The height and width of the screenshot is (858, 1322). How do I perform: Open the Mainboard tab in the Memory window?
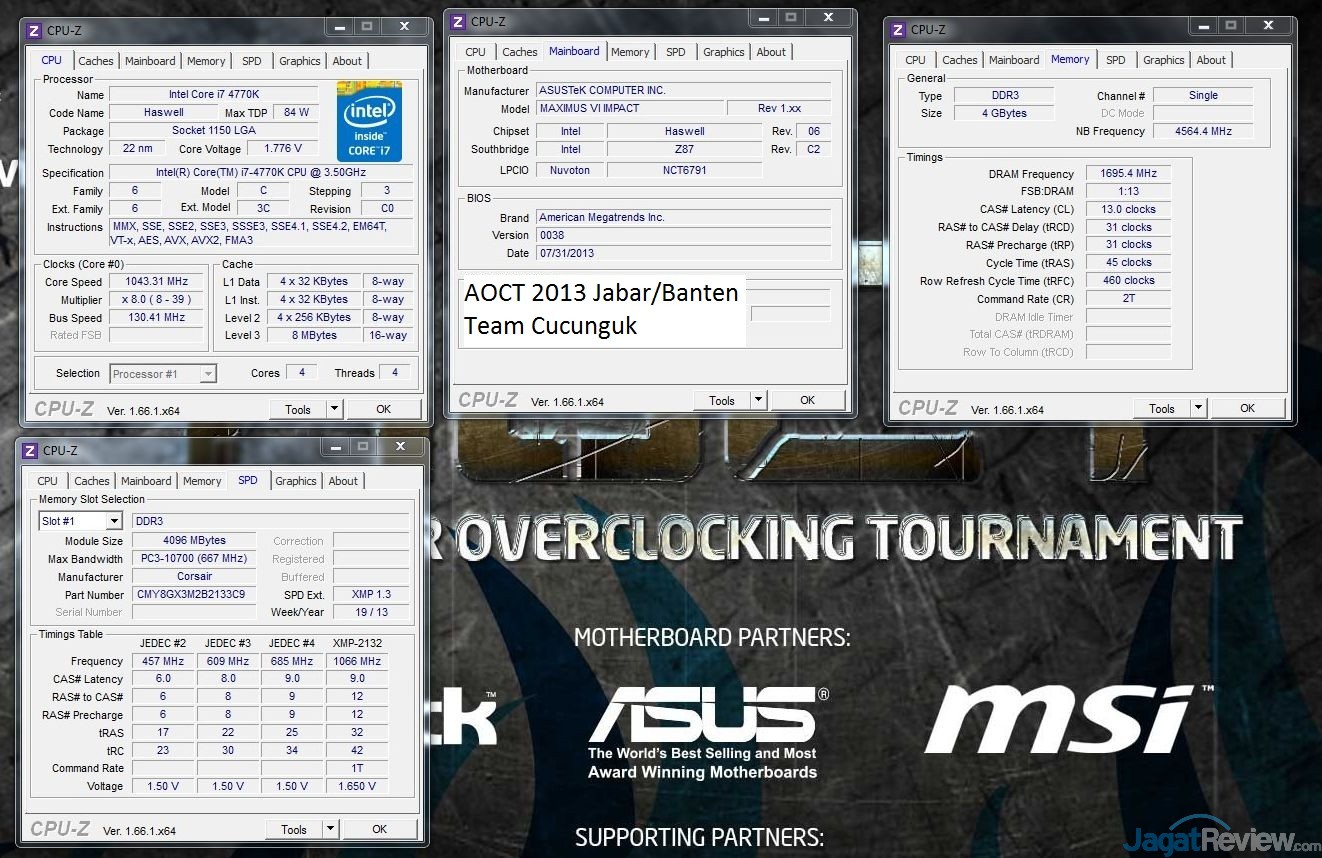(1014, 60)
